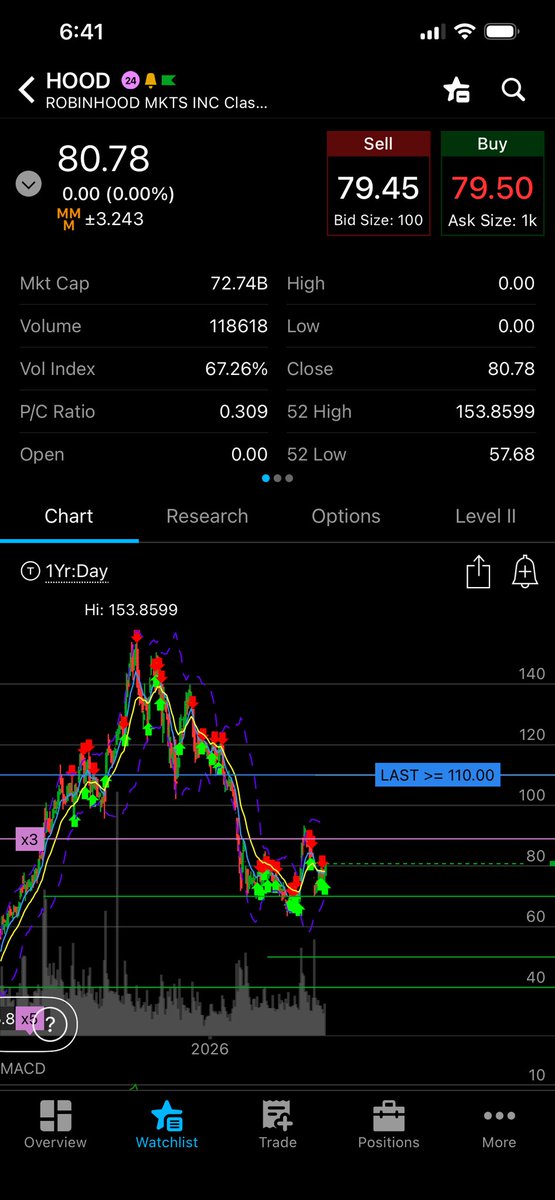Open the search magnifier icon

point(513,90)
